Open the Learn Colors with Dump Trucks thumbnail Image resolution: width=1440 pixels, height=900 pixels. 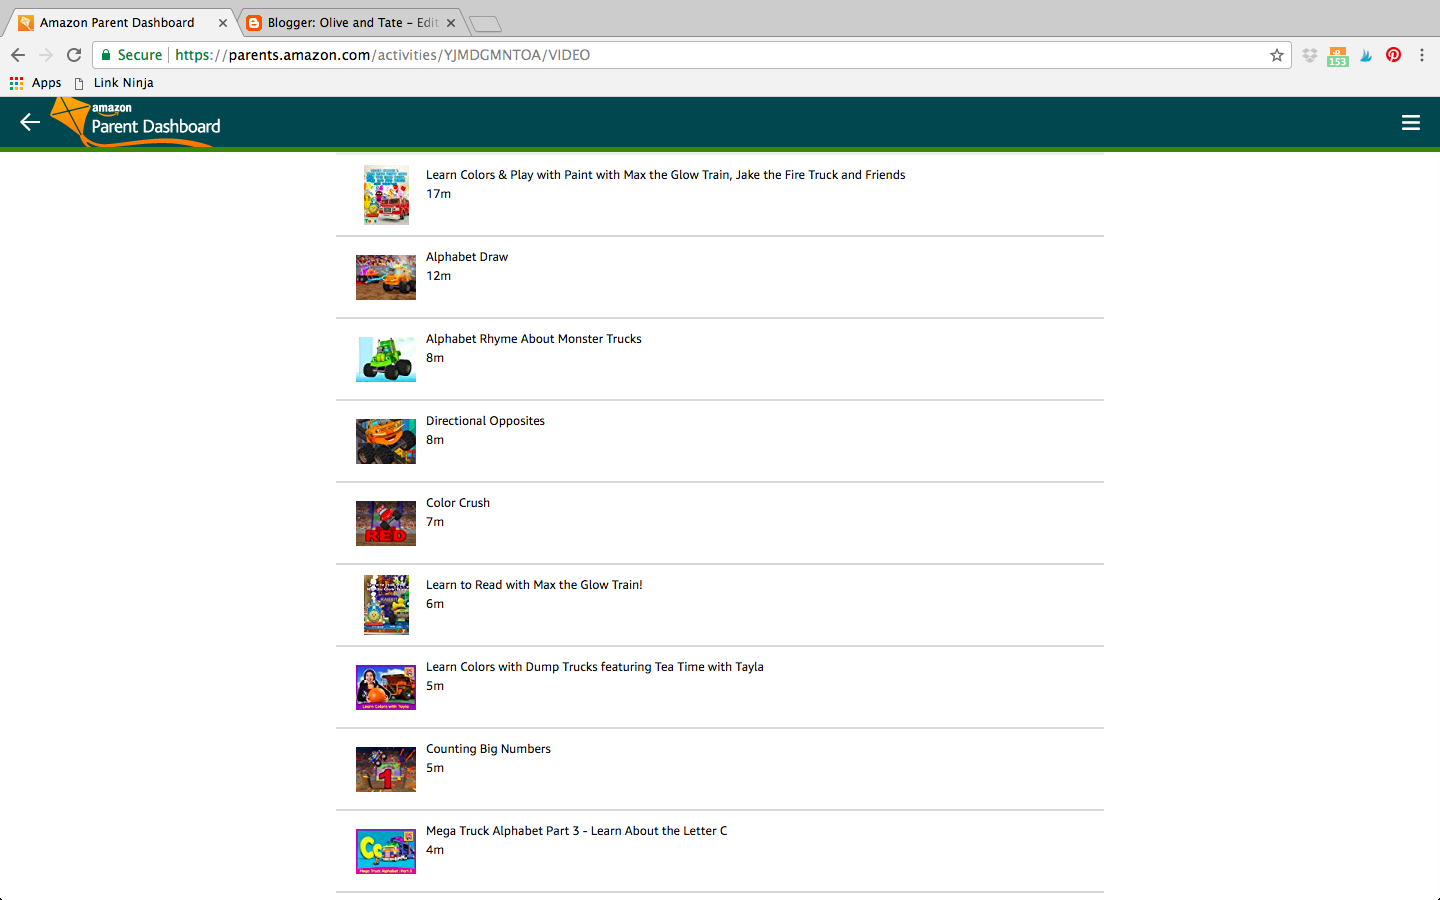pyautogui.click(x=386, y=687)
